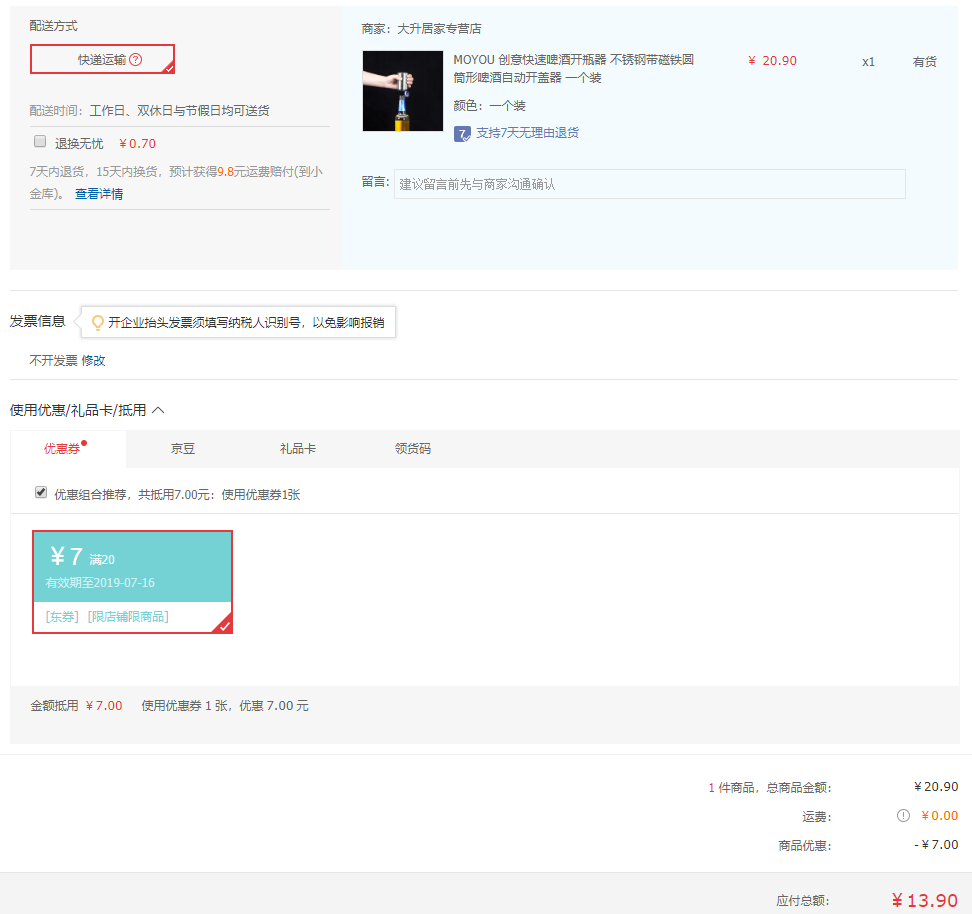
Task: Click 修改 to edit invoice info
Action: click(x=94, y=361)
